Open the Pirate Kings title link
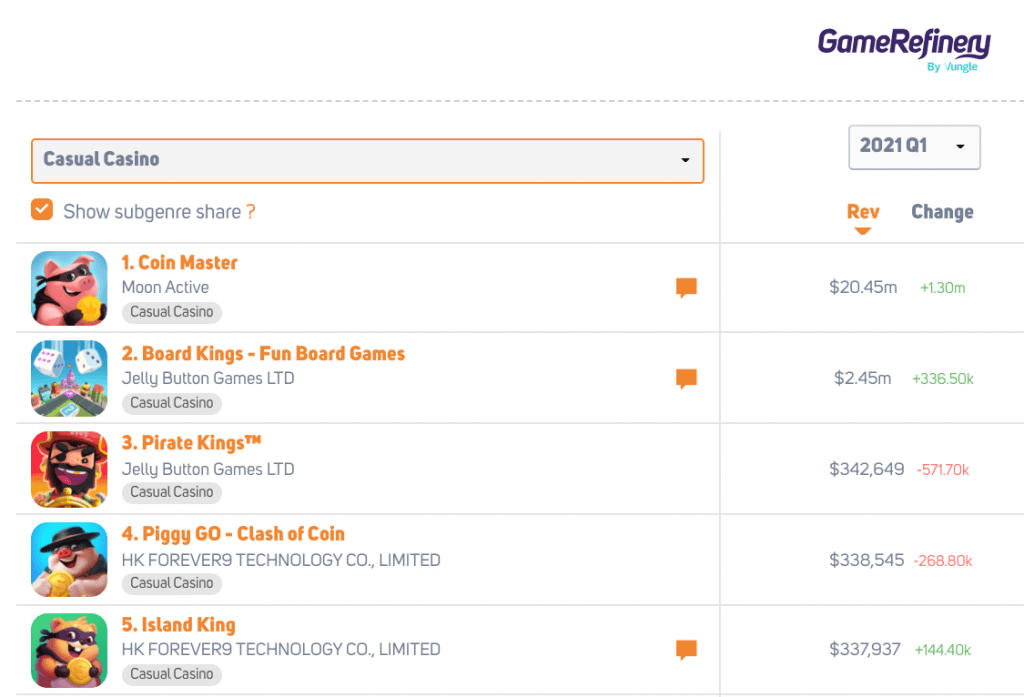Viewport: 1024px width, 697px height. coord(191,443)
